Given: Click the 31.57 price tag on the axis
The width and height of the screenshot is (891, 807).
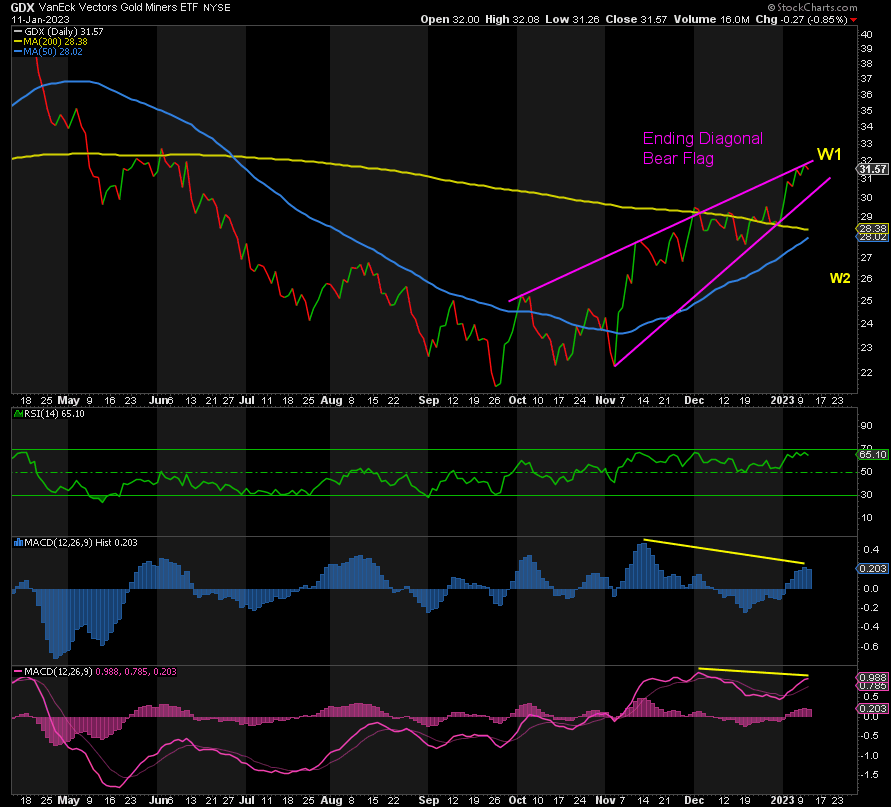Looking at the screenshot, I should click(x=873, y=169).
